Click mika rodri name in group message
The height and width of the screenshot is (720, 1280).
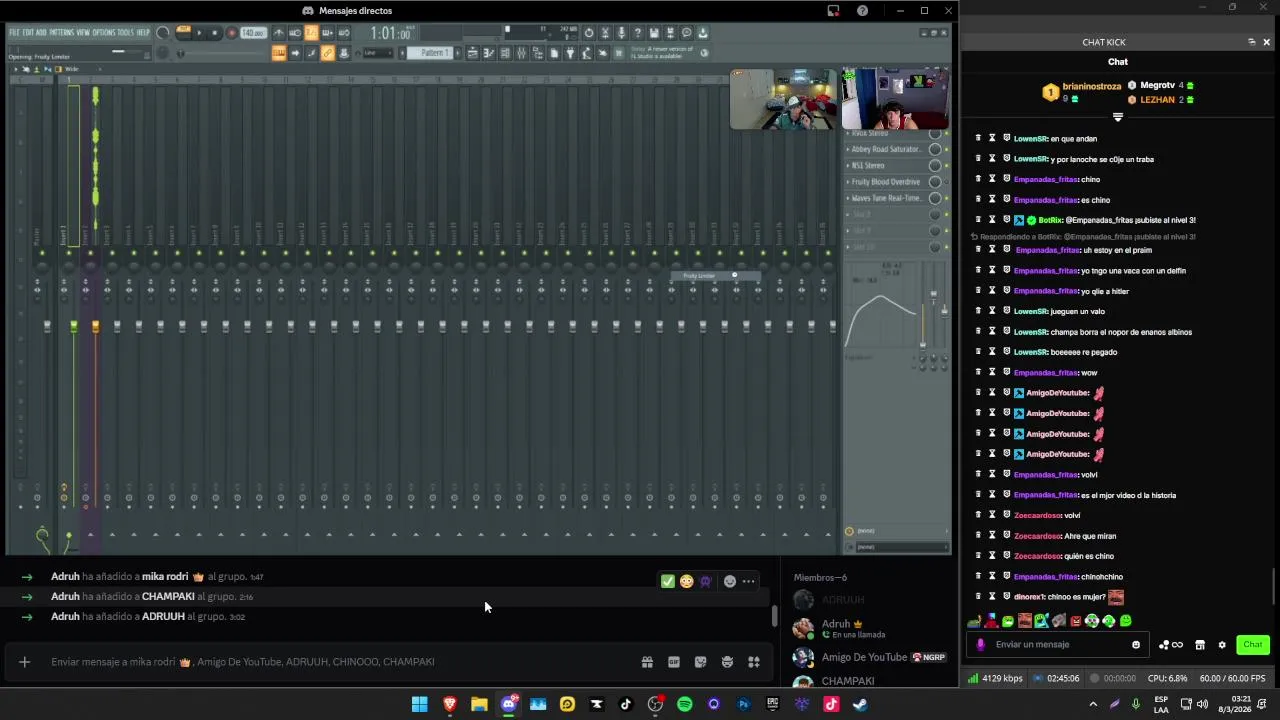(165, 577)
